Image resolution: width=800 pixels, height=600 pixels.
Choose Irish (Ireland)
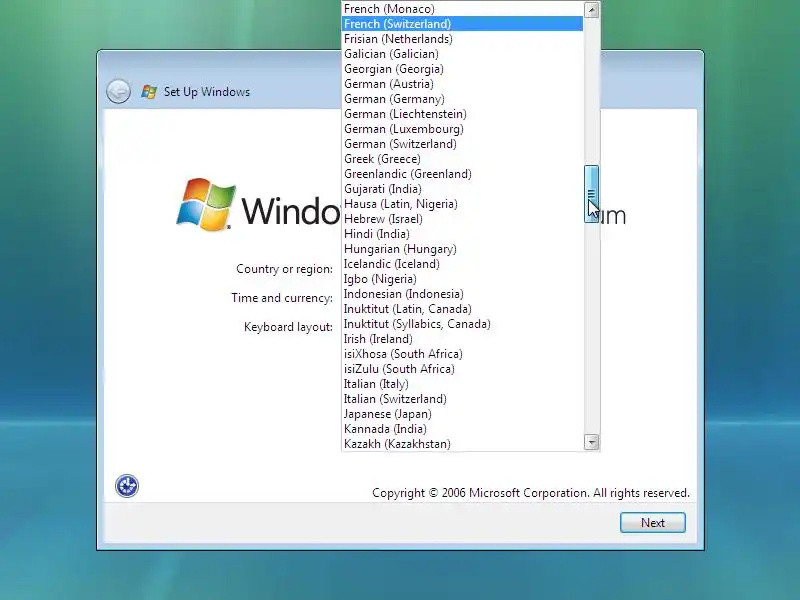tap(462, 339)
